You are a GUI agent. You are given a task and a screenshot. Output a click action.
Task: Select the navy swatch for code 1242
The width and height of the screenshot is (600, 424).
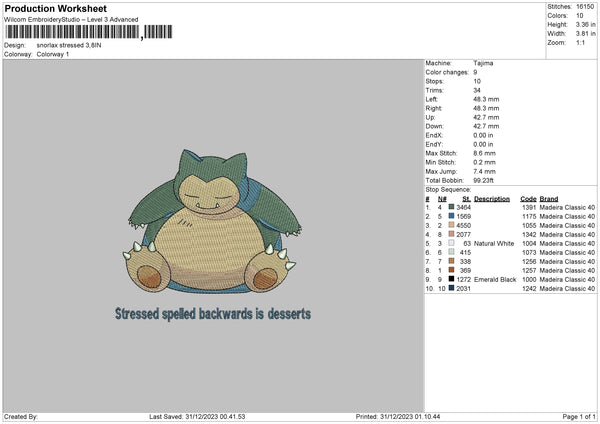point(451,288)
